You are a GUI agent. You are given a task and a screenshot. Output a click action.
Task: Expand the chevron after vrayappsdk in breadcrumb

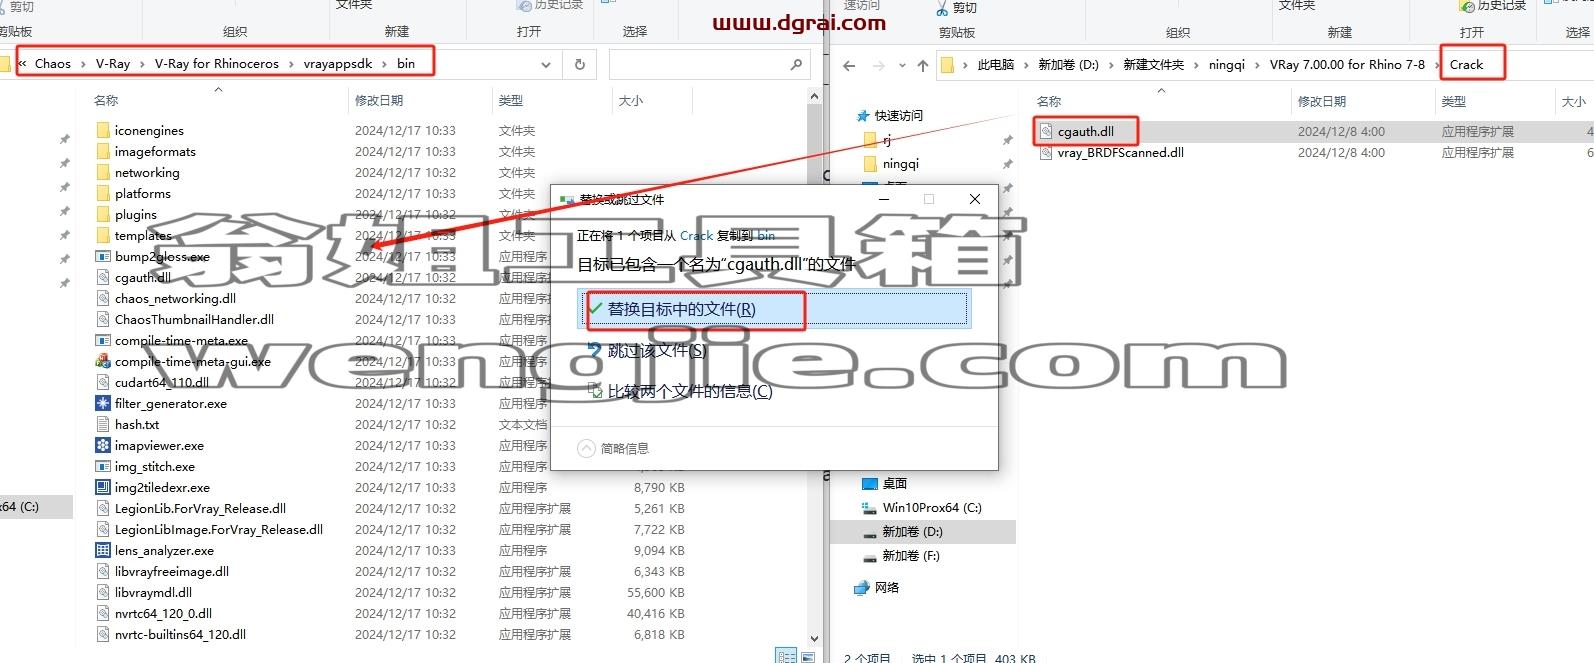(384, 64)
